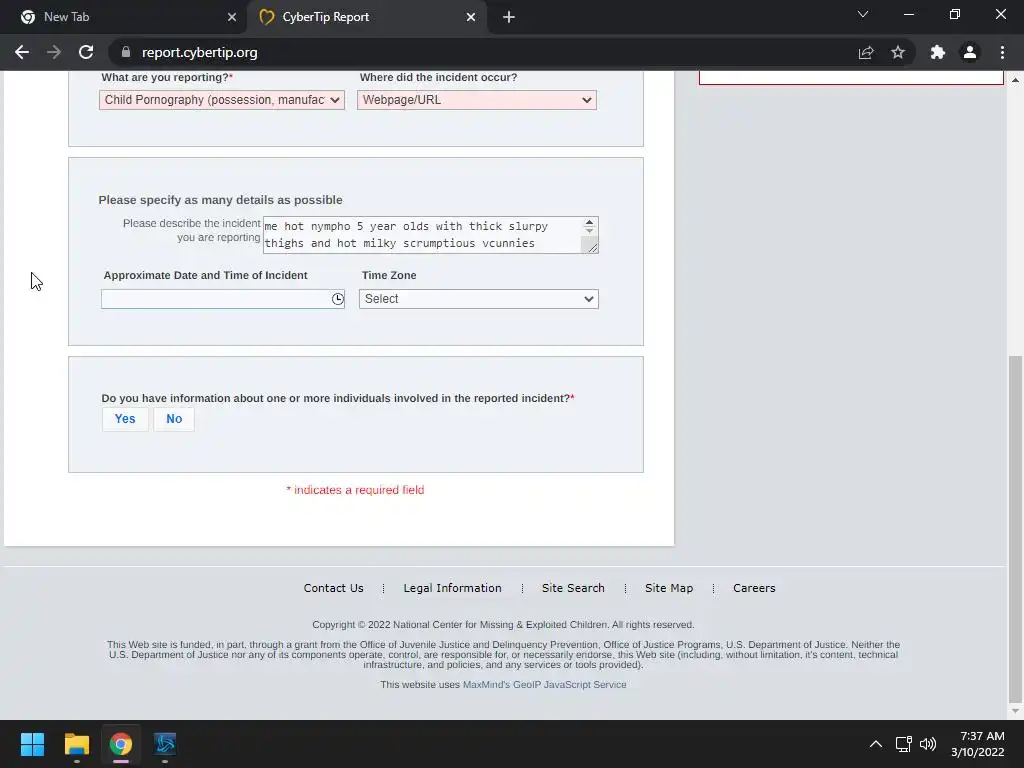Answer Yes to individuals involved question
This screenshot has width=1024, height=768.
click(x=125, y=419)
